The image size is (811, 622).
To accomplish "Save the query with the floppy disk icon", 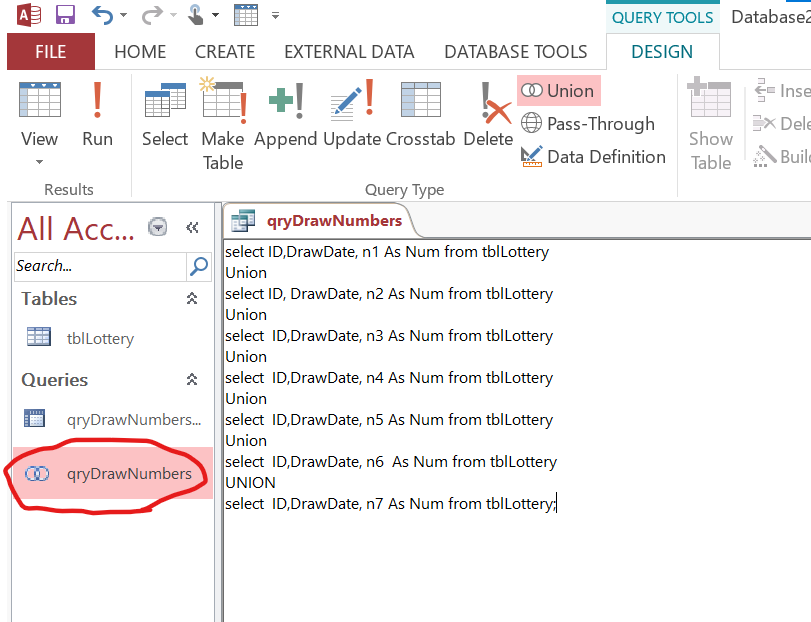I will pyautogui.click(x=65, y=15).
